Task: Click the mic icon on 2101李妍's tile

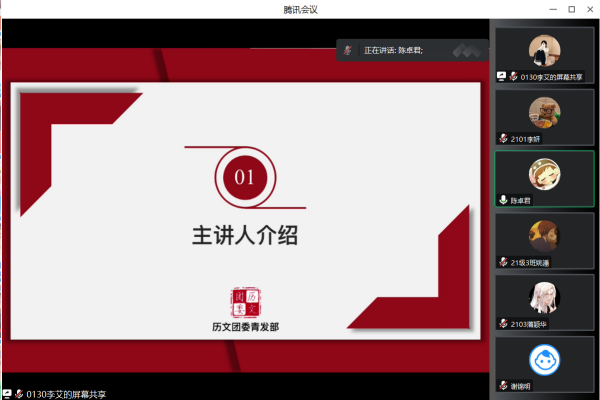Action: (x=504, y=138)
